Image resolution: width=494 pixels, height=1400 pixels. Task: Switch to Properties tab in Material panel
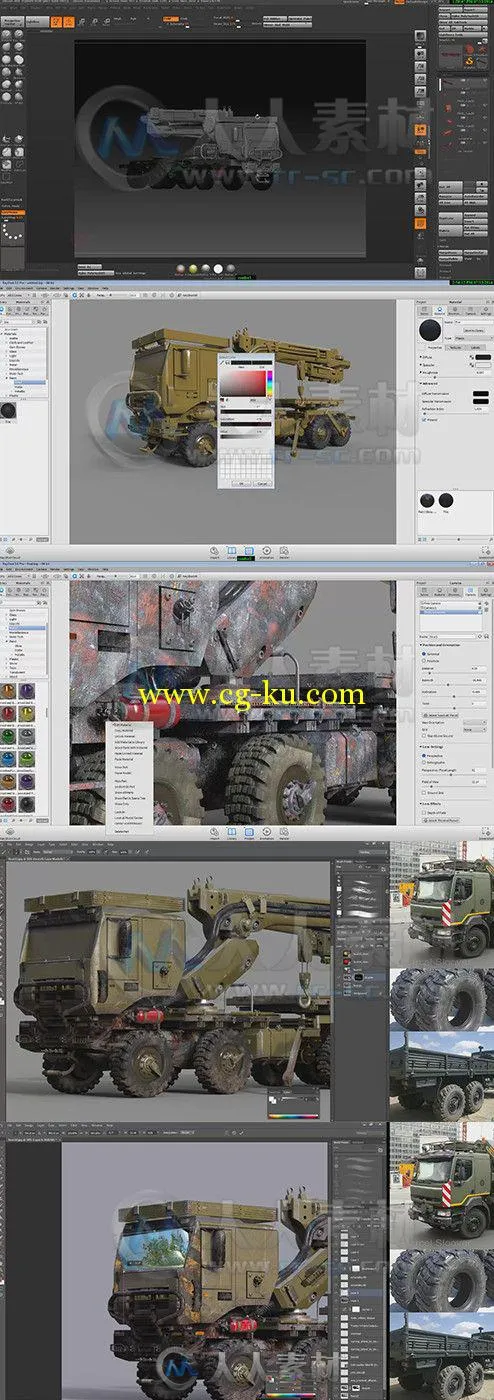(x=435, y=348)
